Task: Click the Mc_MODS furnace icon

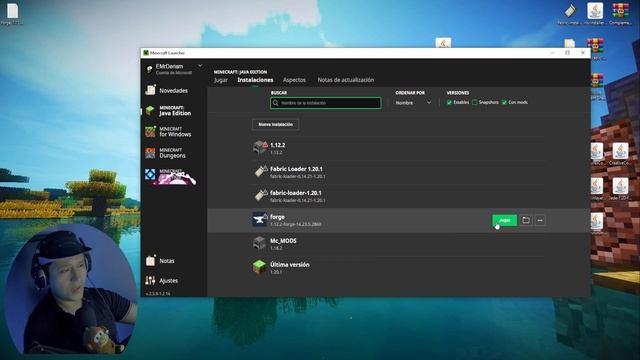Action: click(x=260, y=243)
